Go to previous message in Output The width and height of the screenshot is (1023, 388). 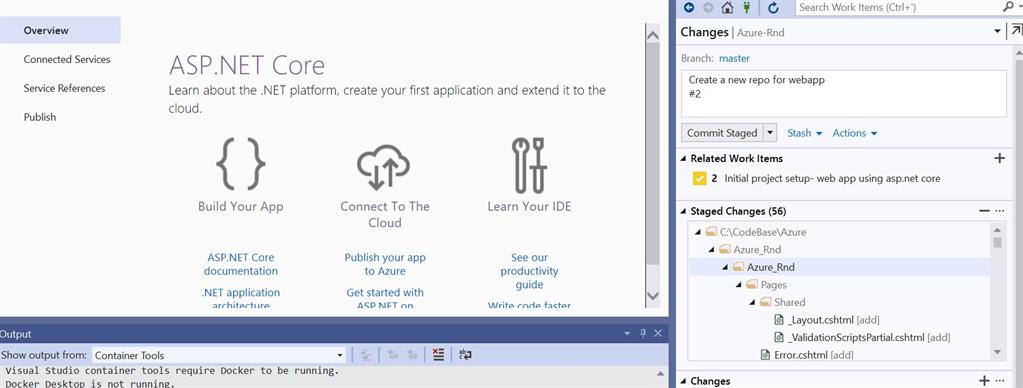(393, 355)
